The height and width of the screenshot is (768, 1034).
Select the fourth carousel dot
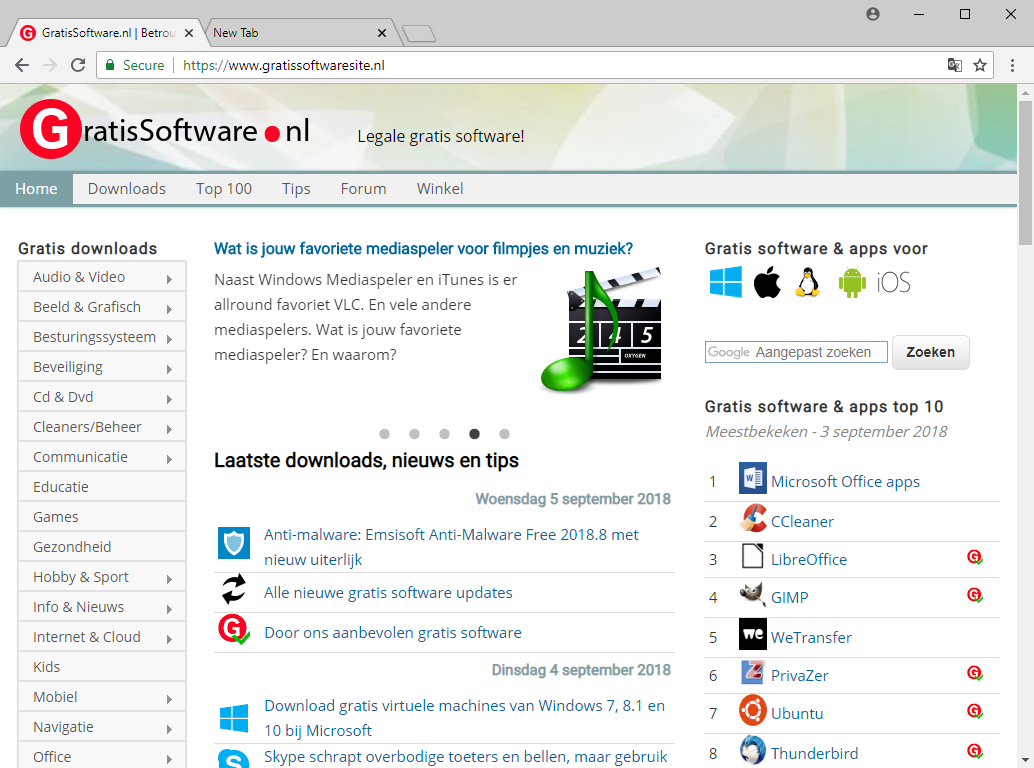pyautogui.click(x=474, y=434)
